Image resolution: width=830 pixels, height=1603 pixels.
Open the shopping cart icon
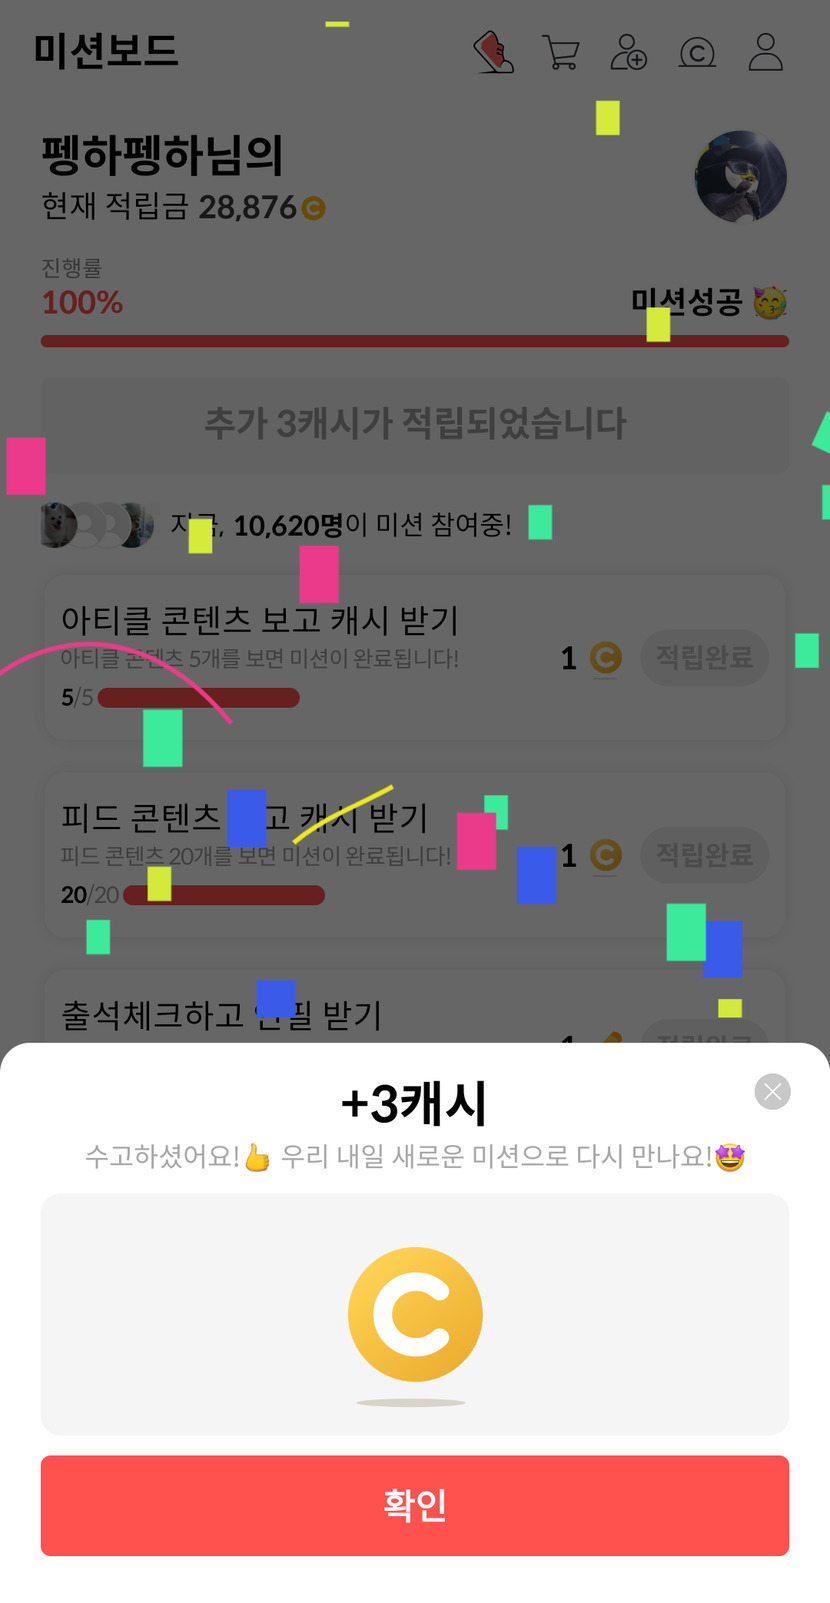pos(561,52)
